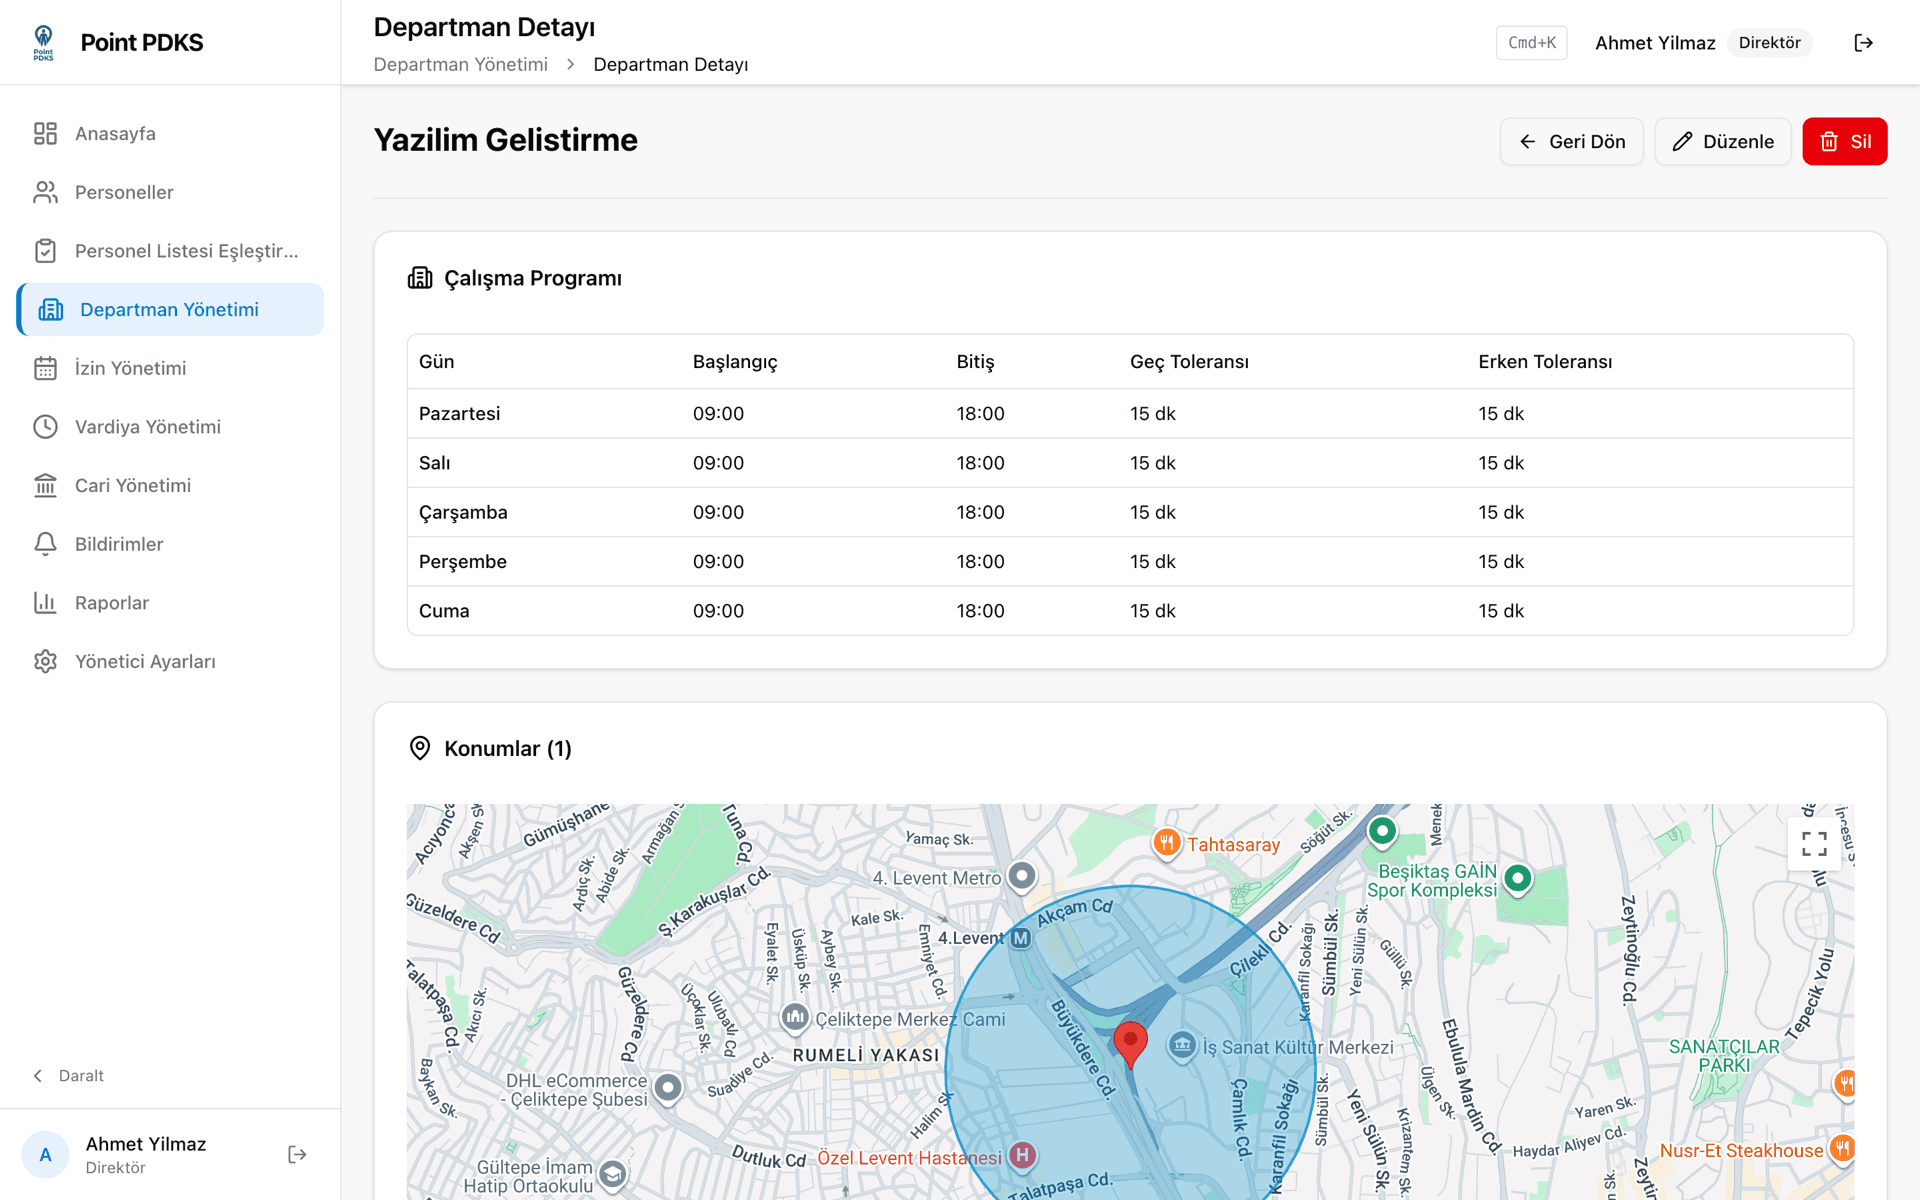
Task: Click the DHL eCommerce map pin
Action: coord(668,1087)
